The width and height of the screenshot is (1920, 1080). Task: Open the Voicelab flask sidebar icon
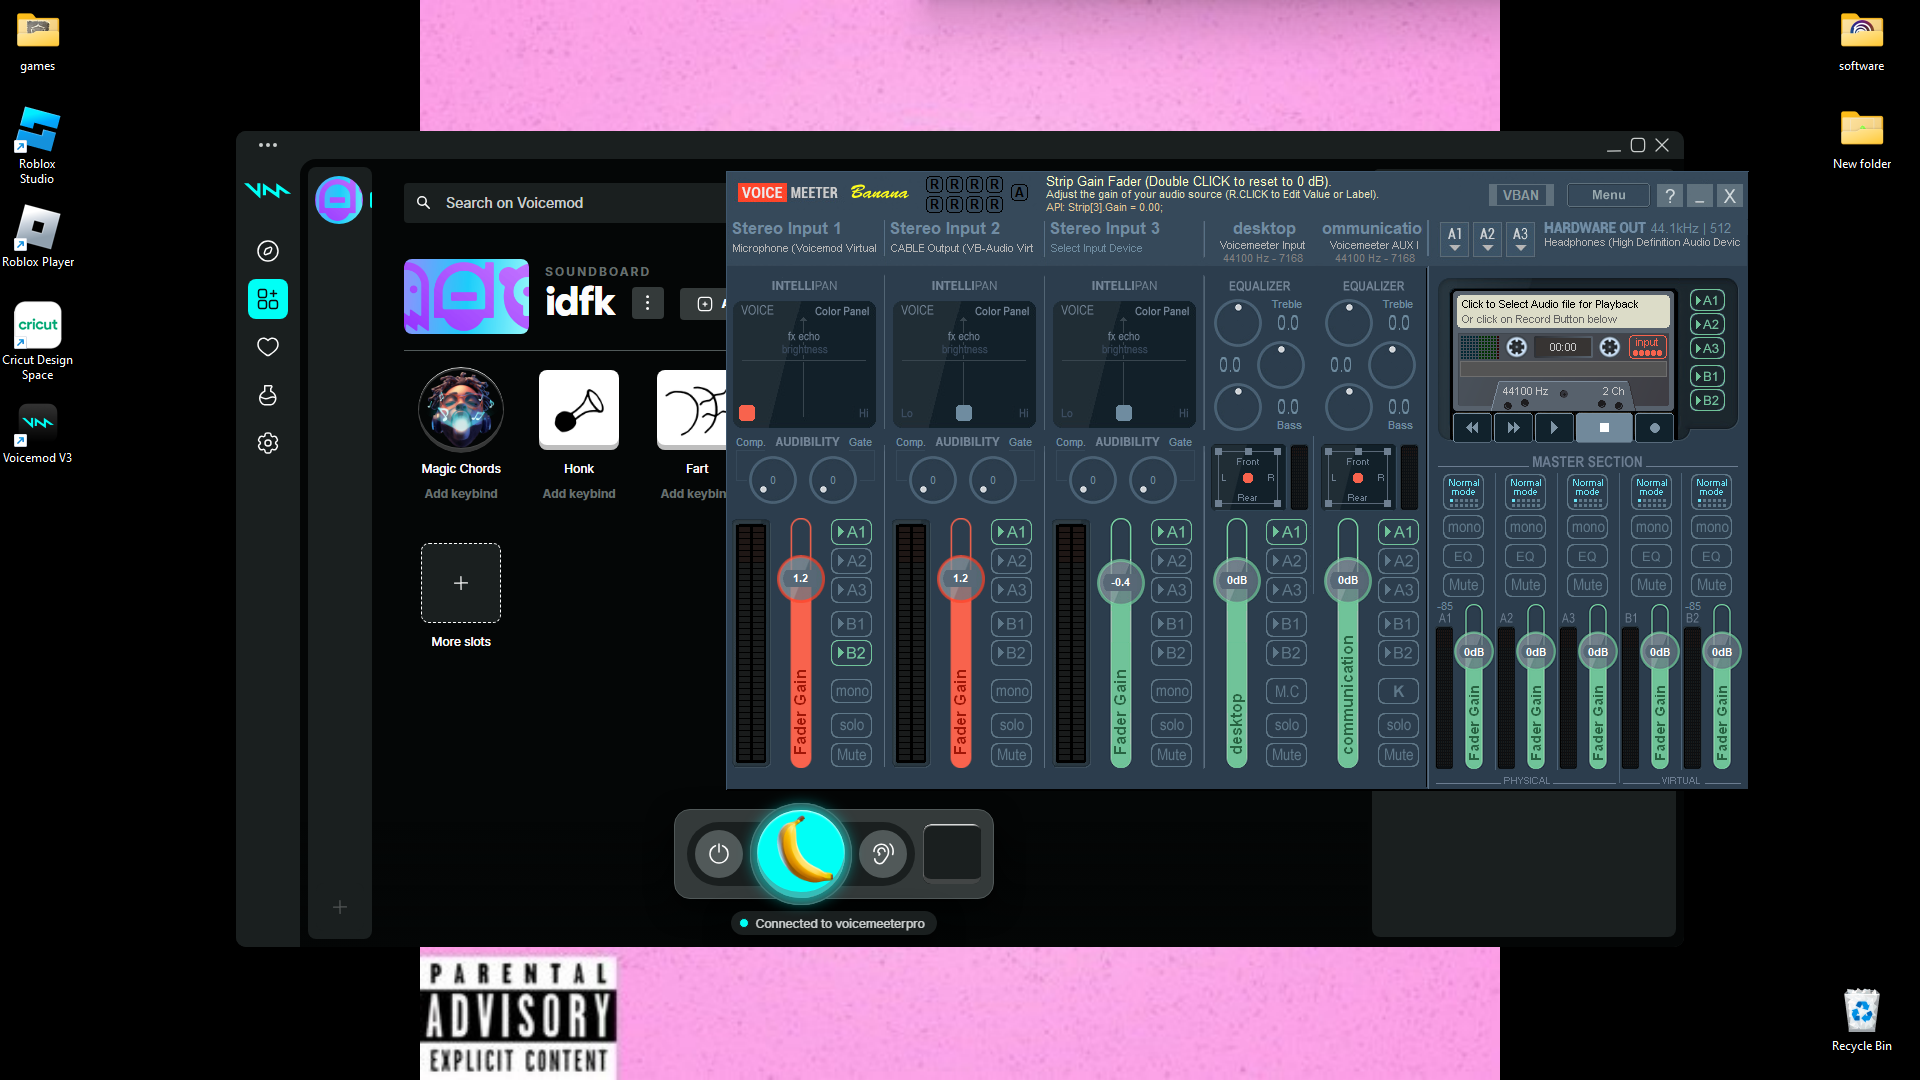tap(267, 395)
